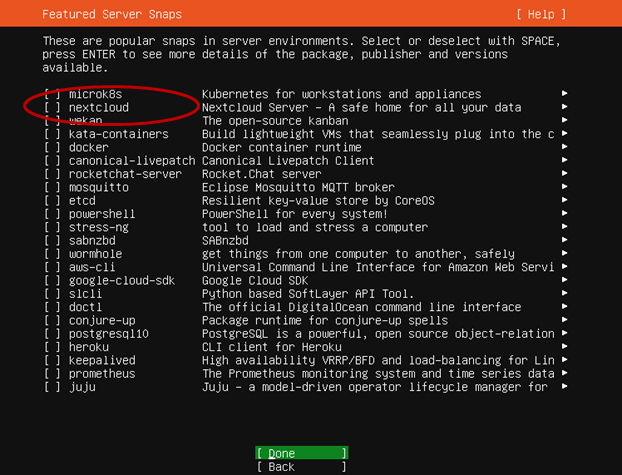The height and width of the screenshot is (475, 622).
Task: Click 'Google Cloud SDK' description text
Action: point(255,281)
